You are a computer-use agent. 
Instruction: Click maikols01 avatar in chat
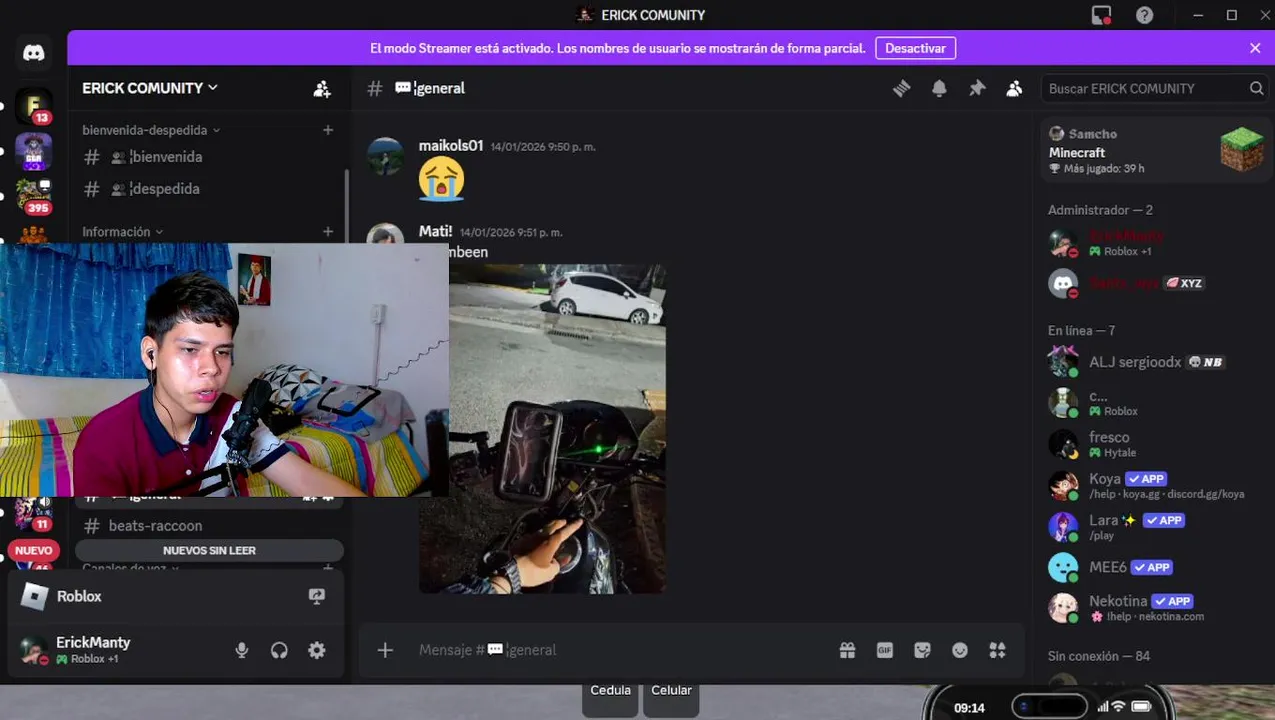pos(385,156)
